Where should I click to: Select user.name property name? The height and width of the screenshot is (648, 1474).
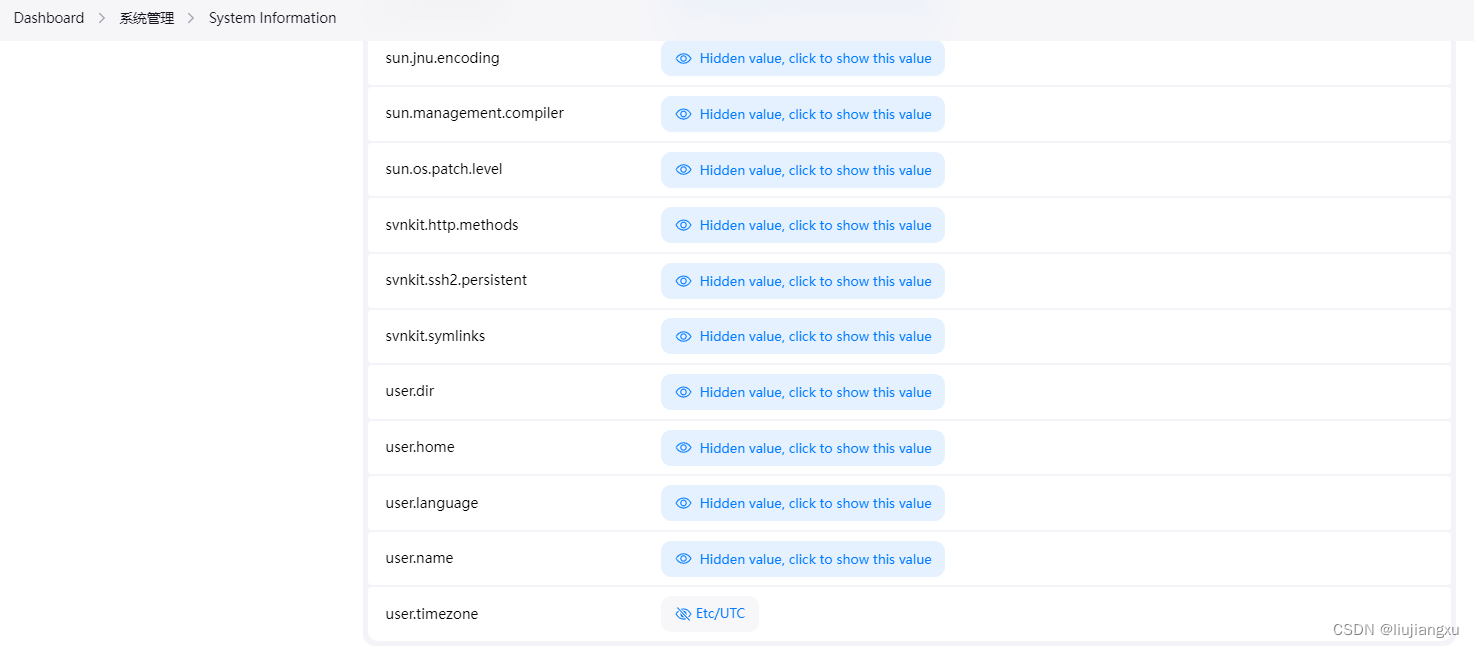tap(419, 558)
